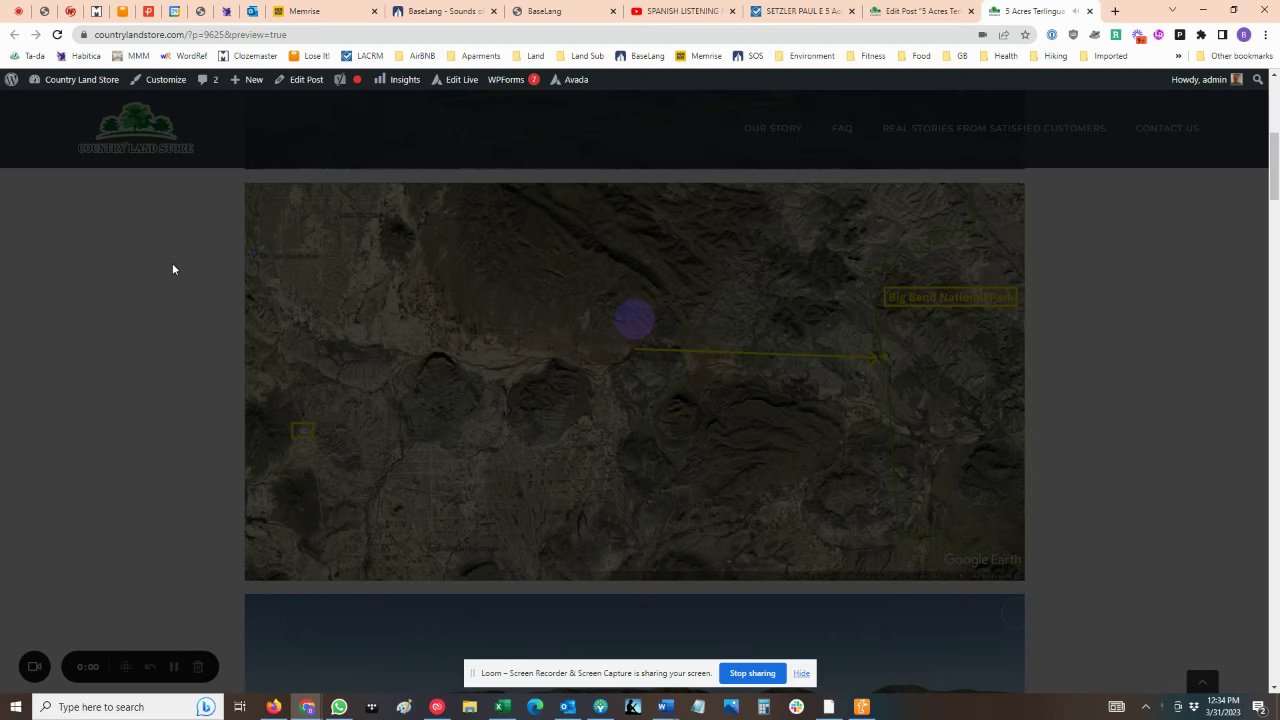
Task: Click the scroll-to-top arrow button
Action: coord(1202,682)
